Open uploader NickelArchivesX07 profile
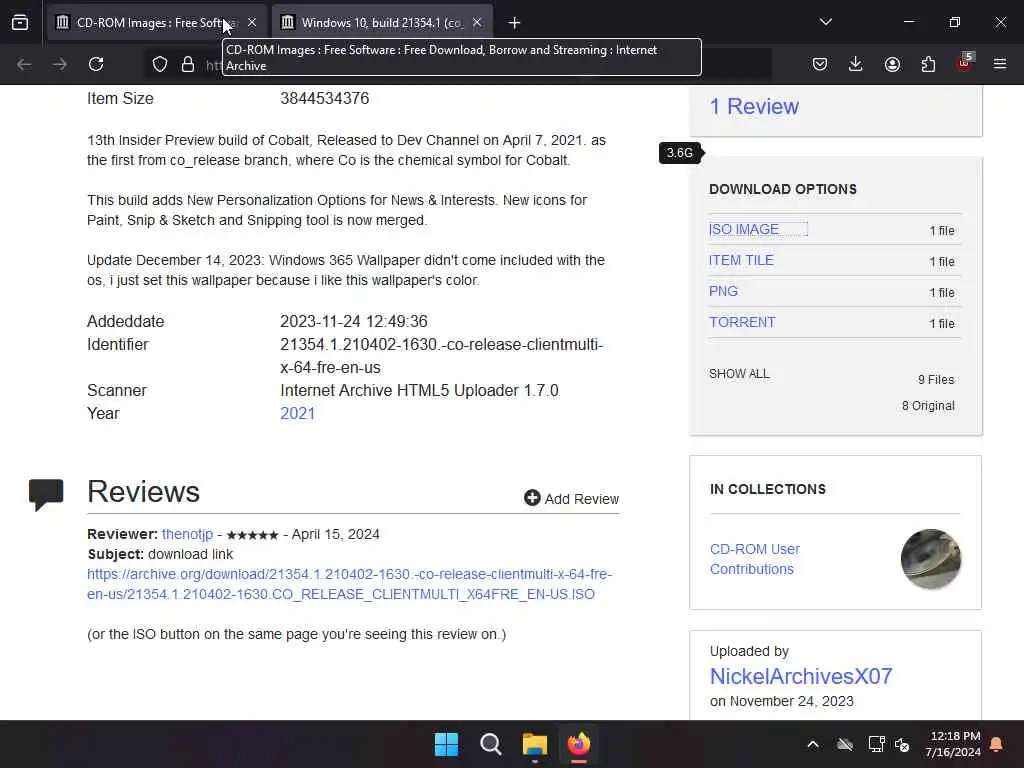 801,676
